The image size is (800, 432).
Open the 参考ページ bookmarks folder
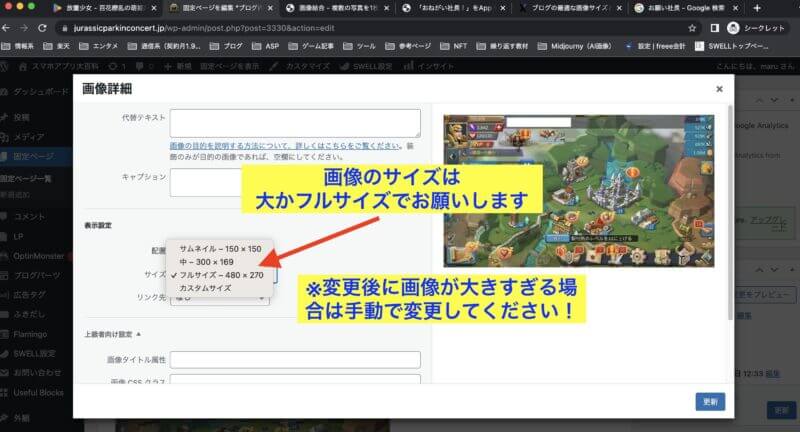(x=408, y=46)
